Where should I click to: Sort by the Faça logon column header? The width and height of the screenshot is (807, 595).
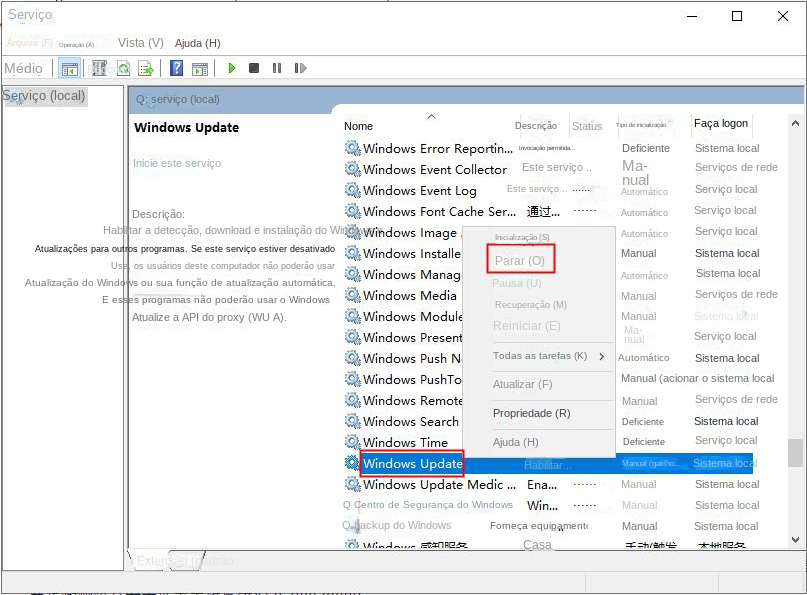(721, 124)
